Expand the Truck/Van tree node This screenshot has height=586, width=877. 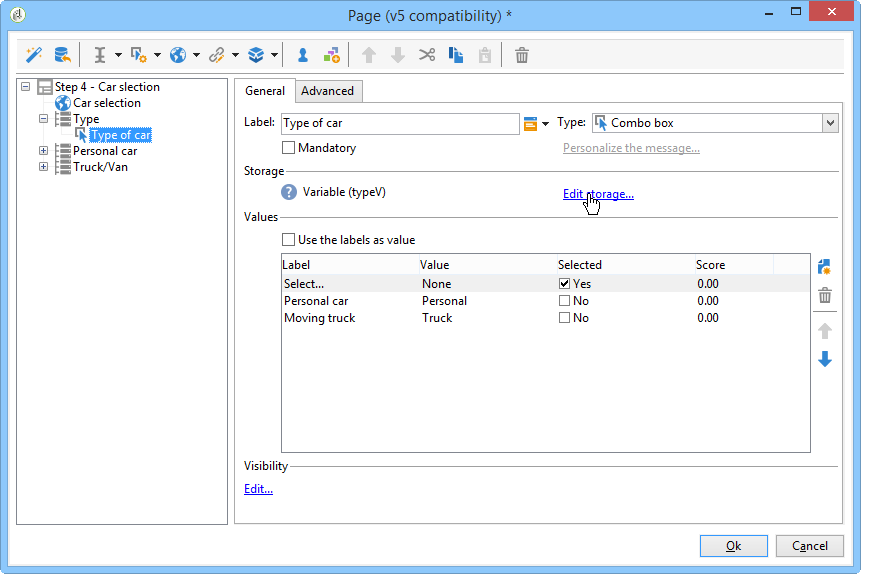[44, 167]
